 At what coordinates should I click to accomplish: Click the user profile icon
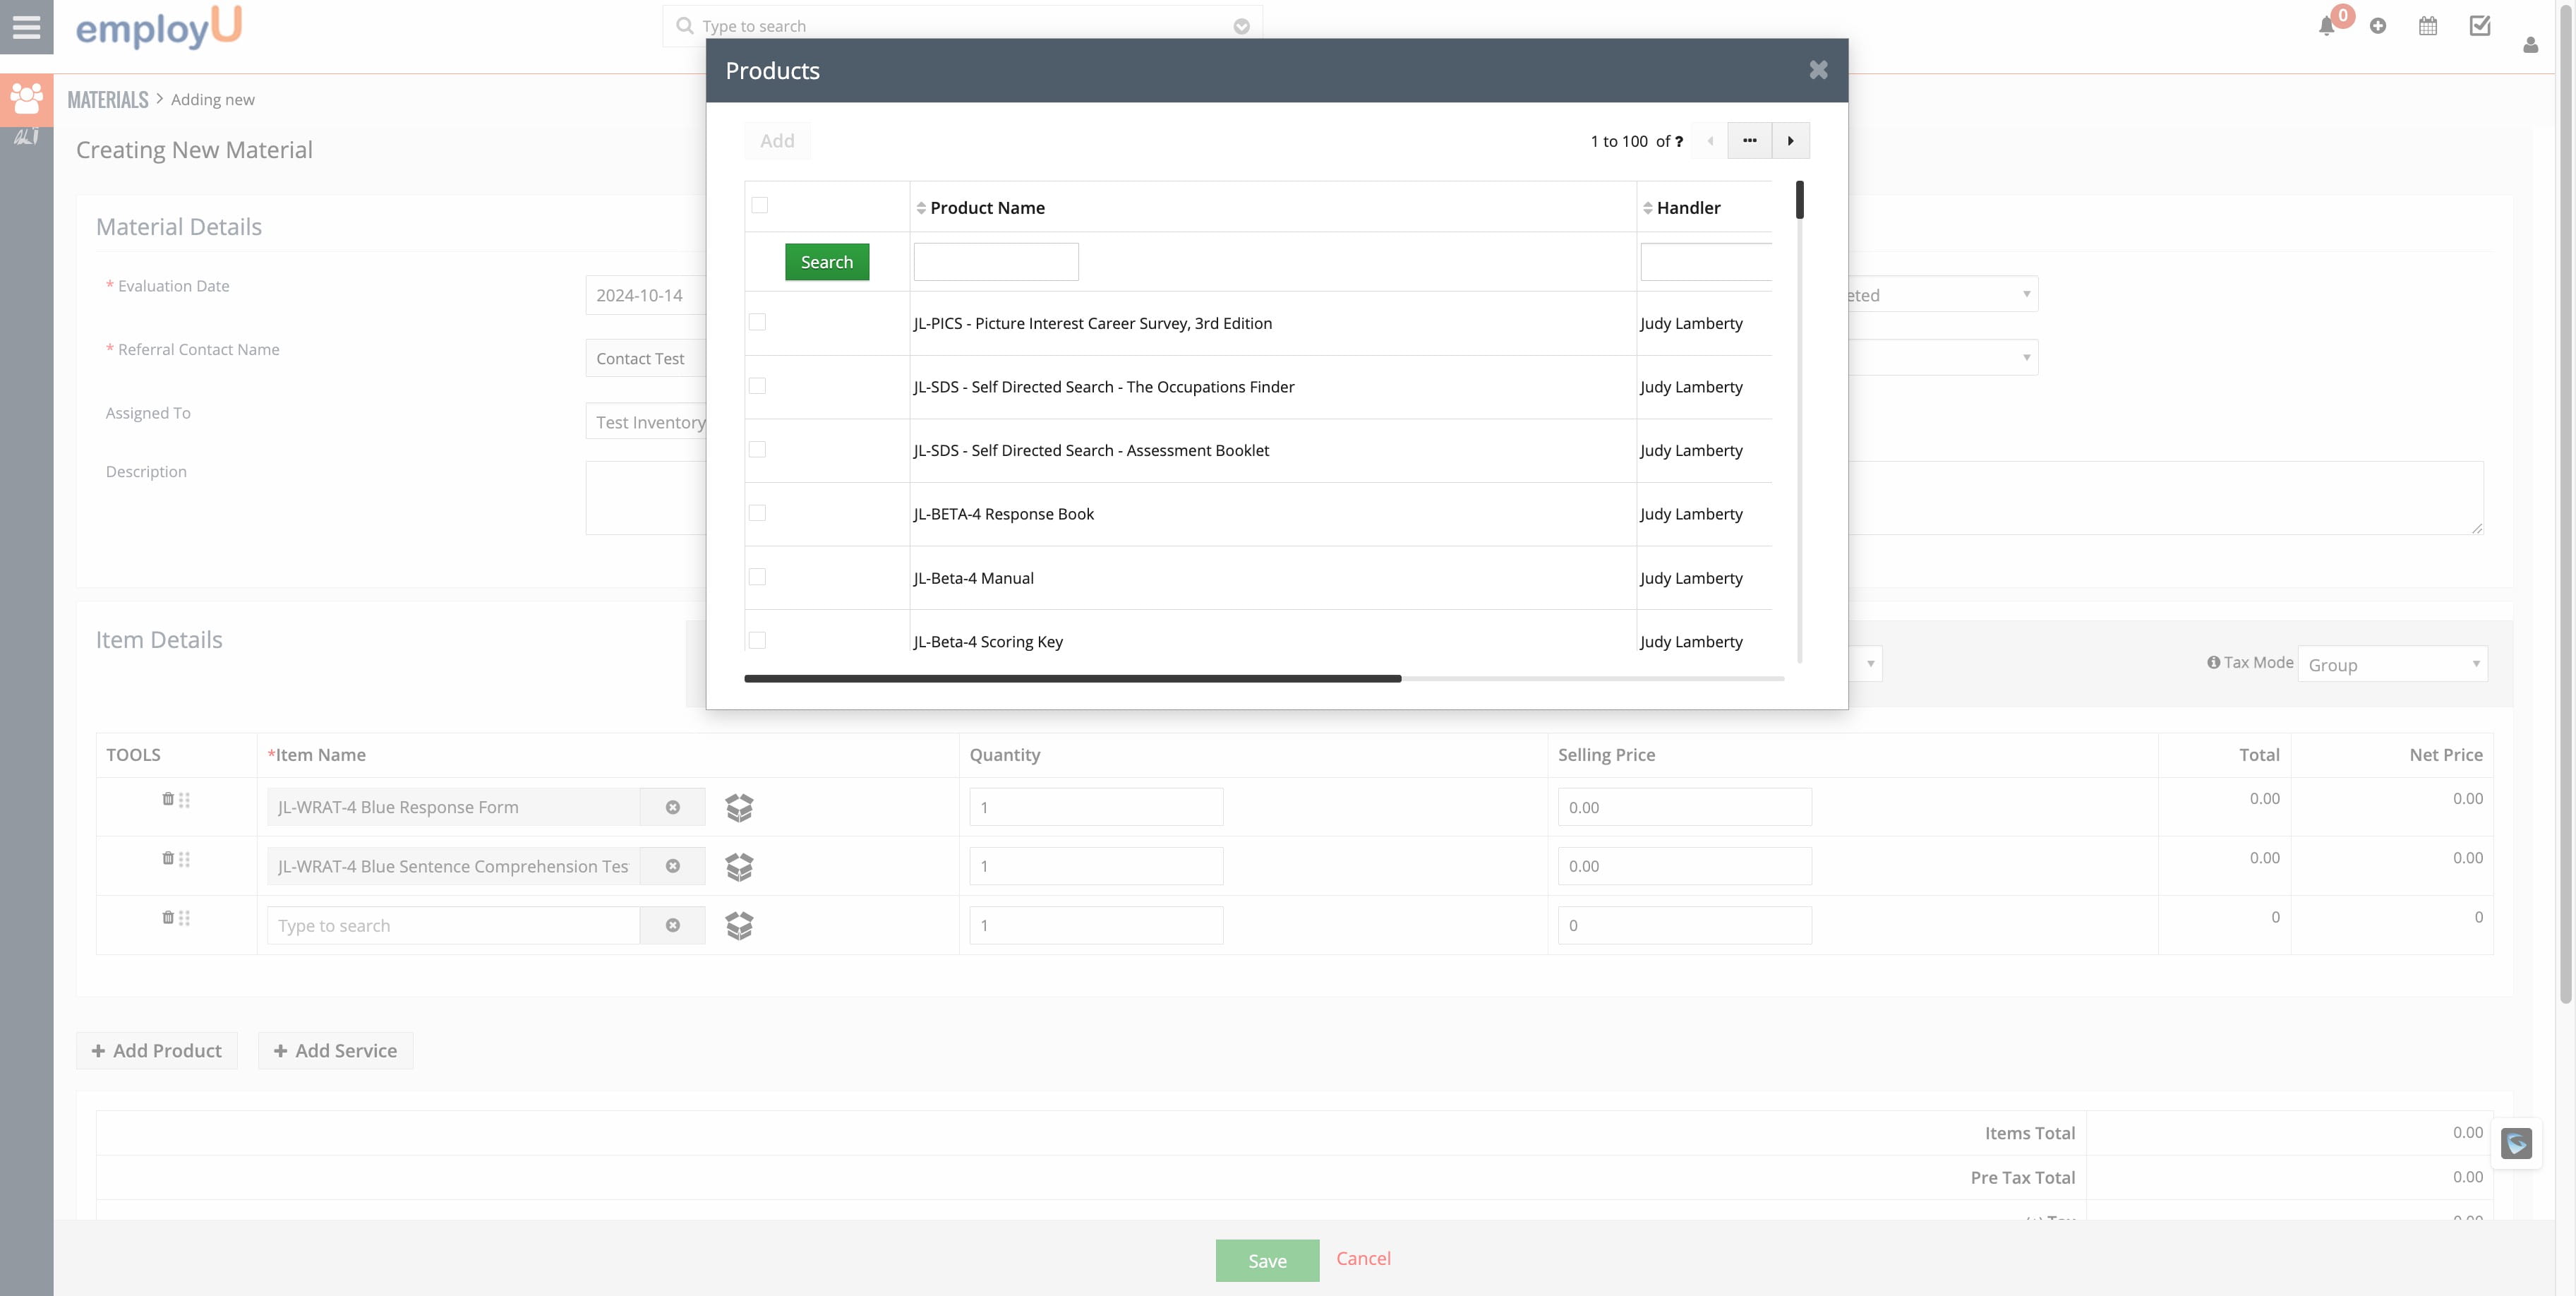coord(2530,45)
